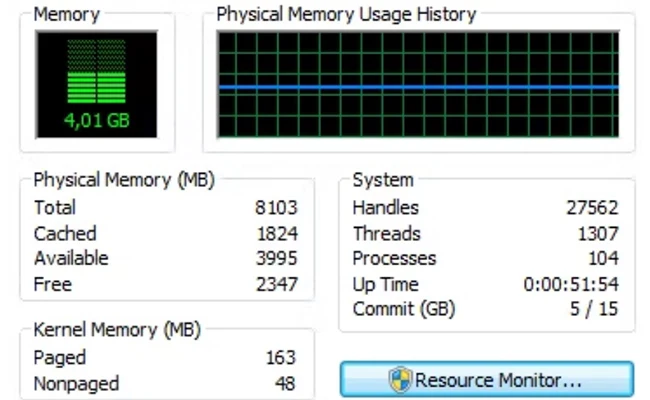Click the blue usage line in graph
650x400 pixels.
[x=418, y=87]
